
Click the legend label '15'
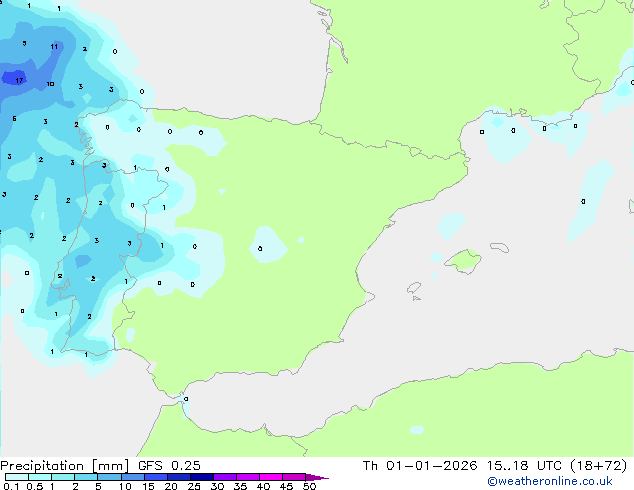[x=148, y=486]
